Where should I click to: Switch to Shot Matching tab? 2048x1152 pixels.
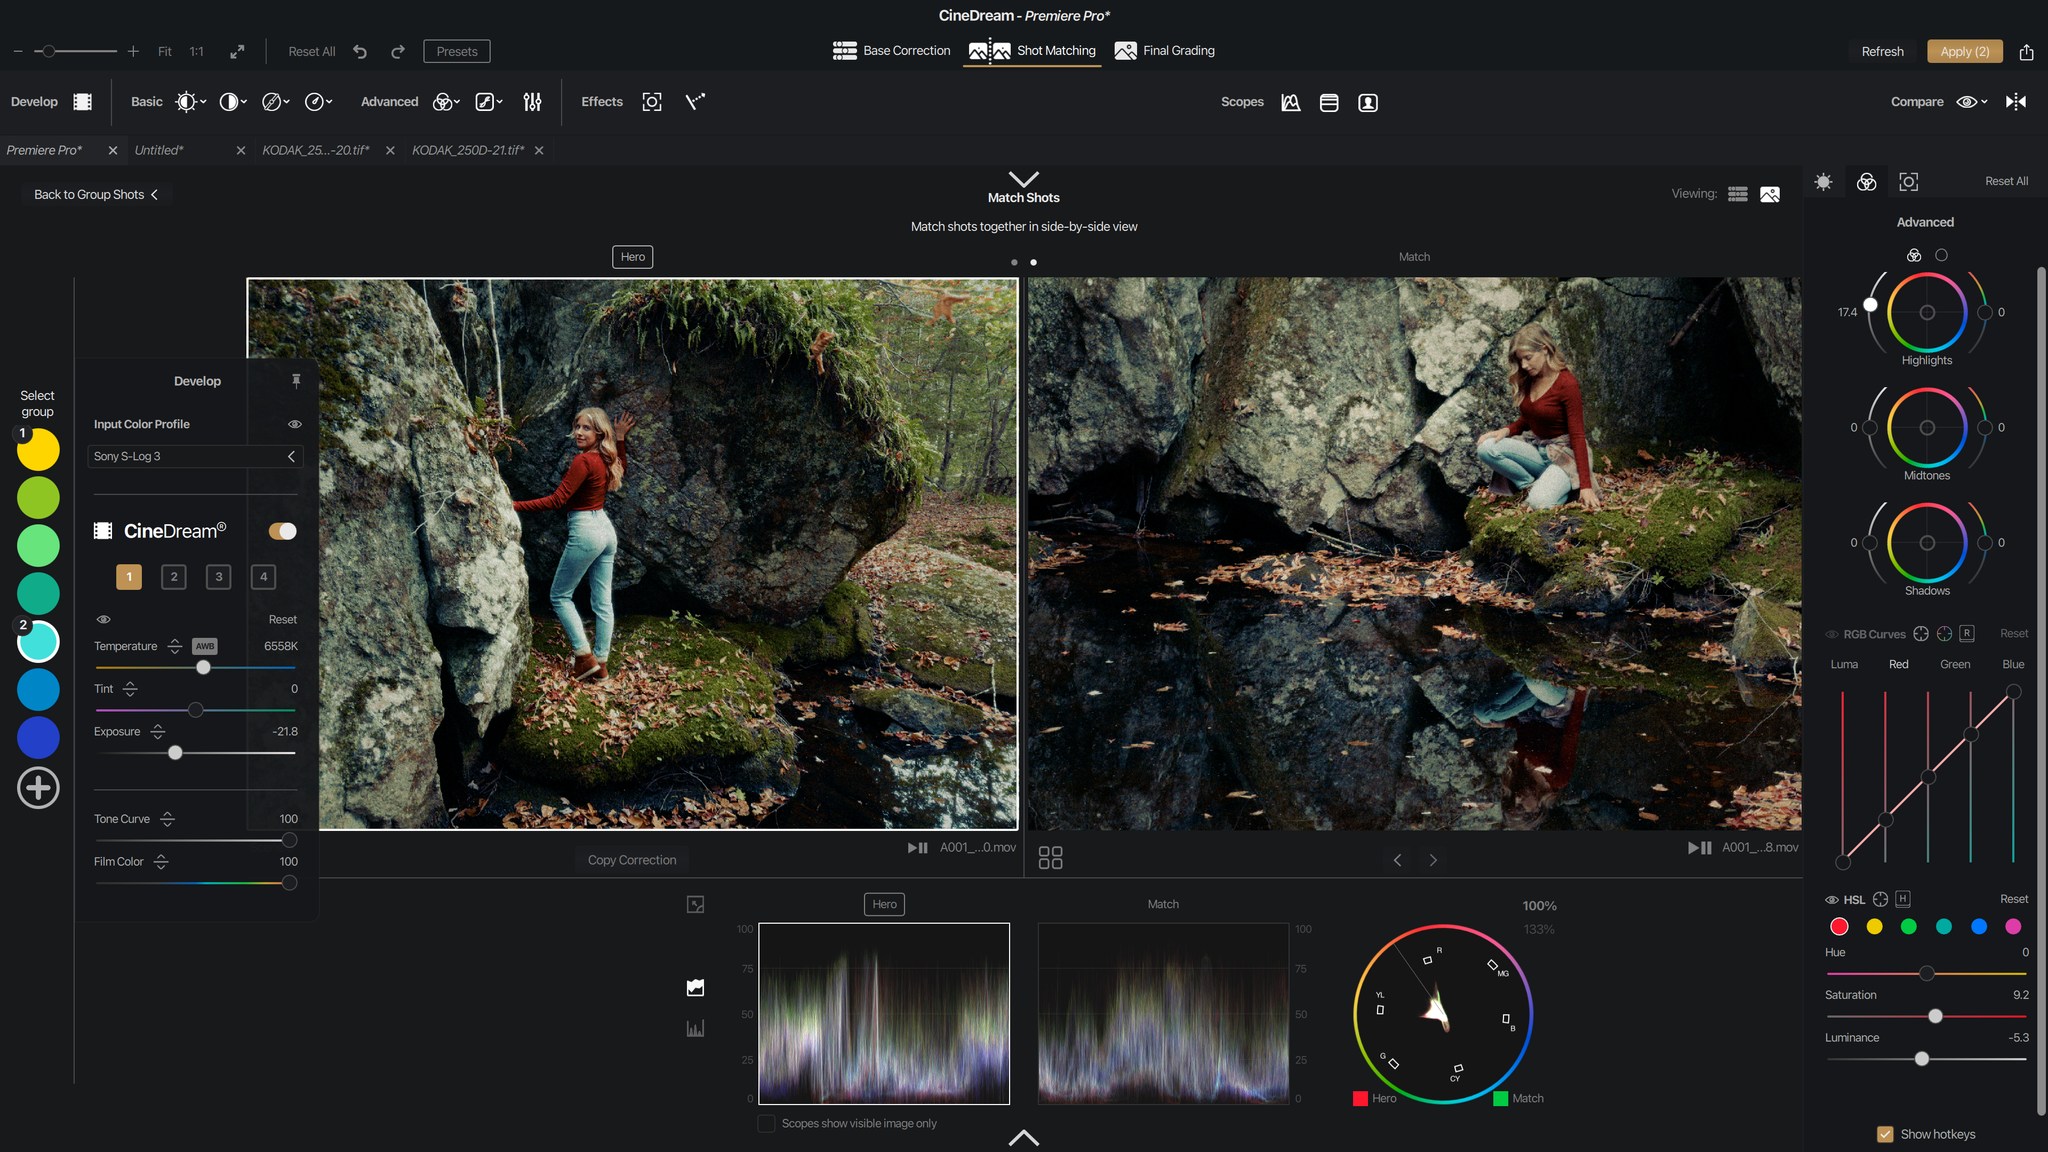1032,51
